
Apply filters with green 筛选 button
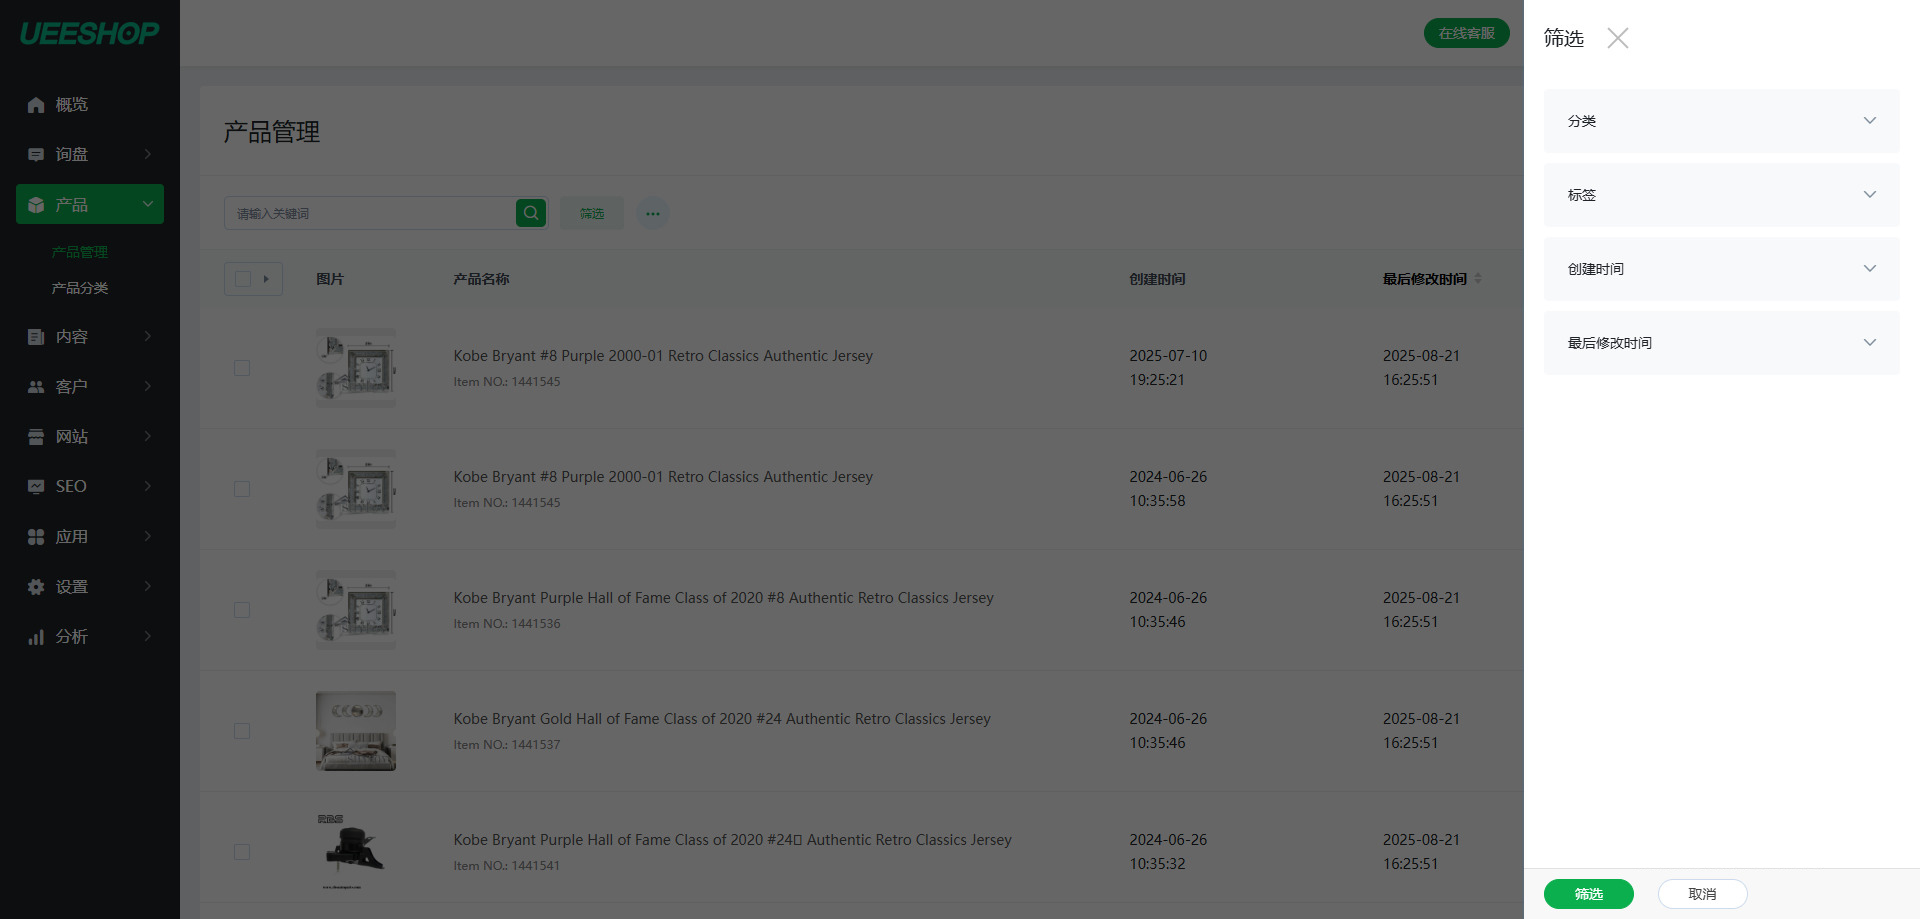click(x=1588, y=894)
